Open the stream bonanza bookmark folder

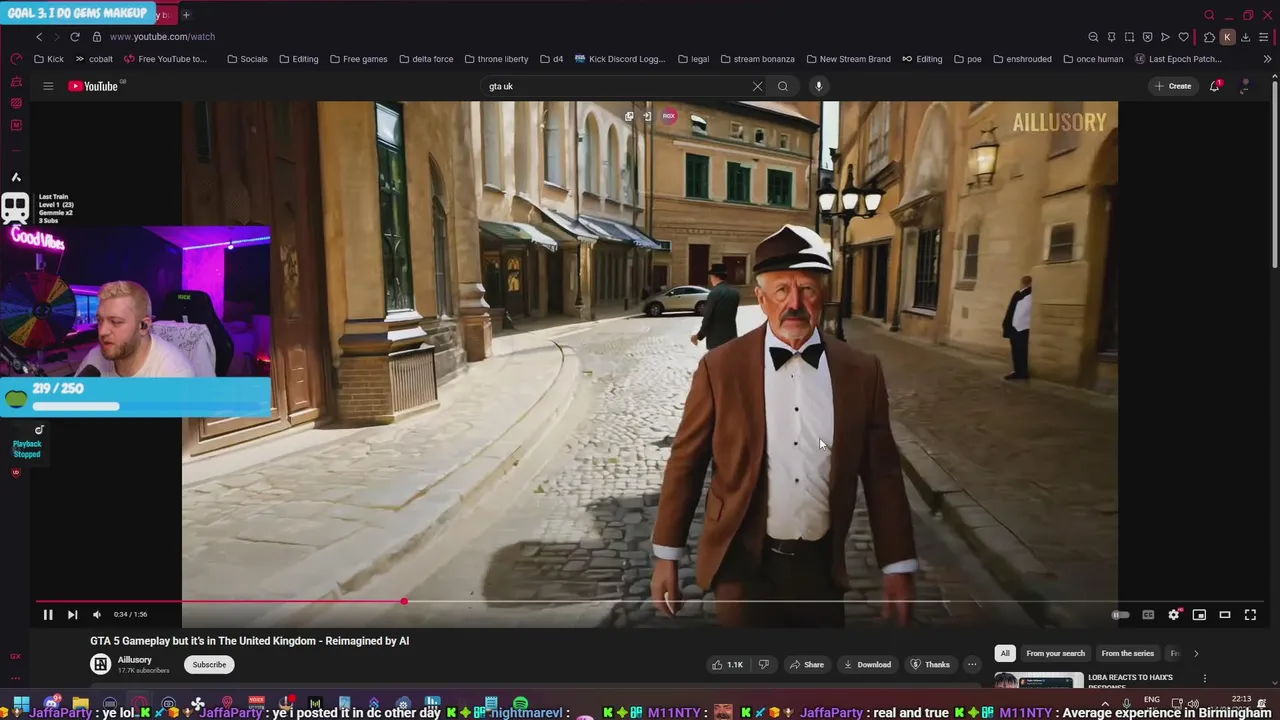(757, 59)
